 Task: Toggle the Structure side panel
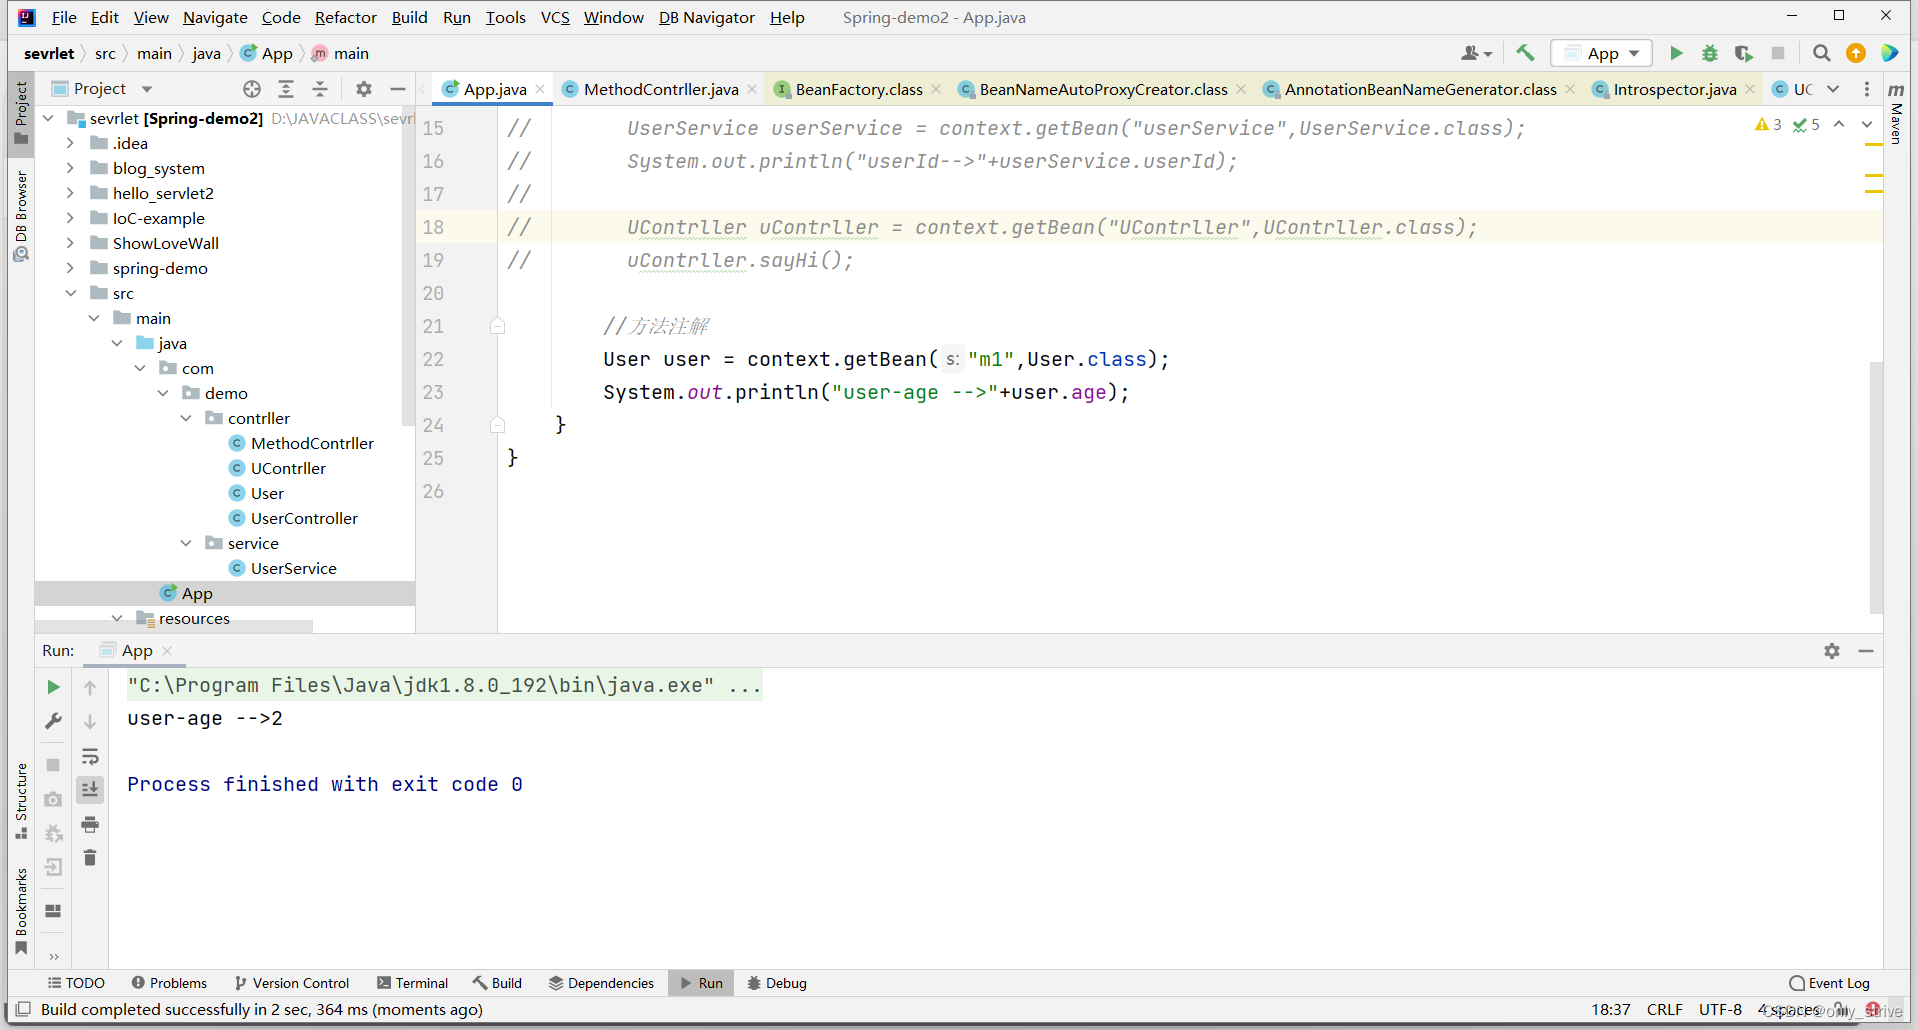(21, 801)
